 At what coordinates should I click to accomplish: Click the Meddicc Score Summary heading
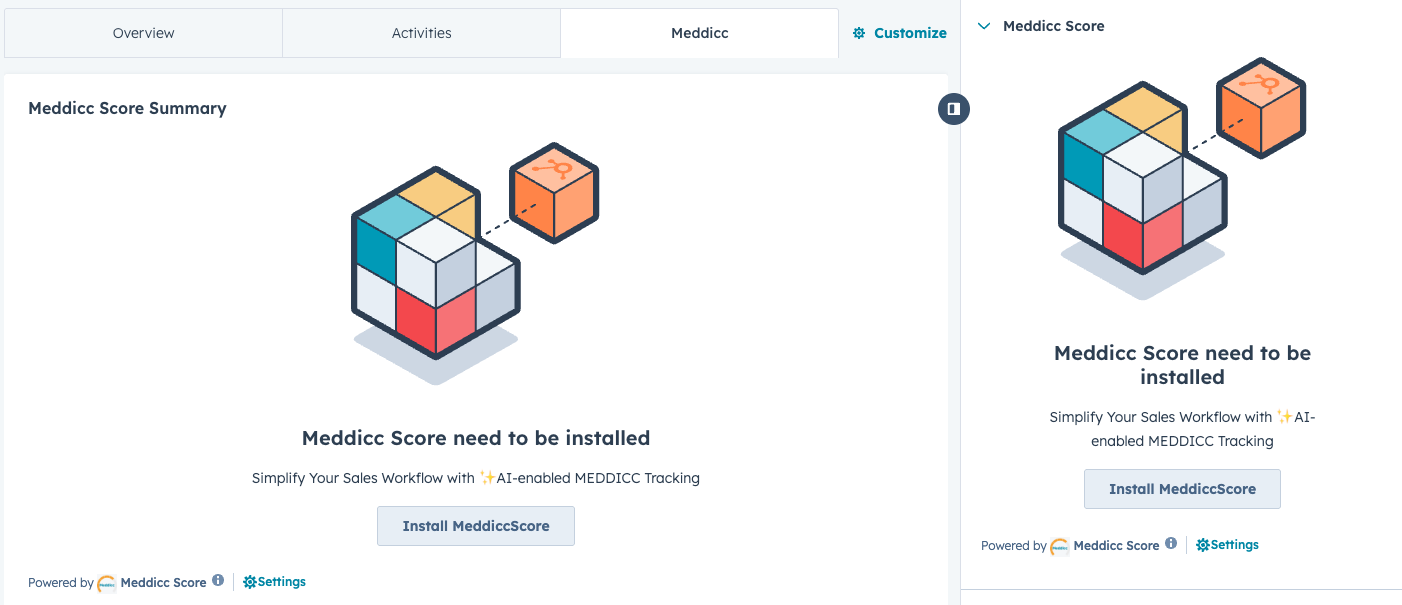126,108
